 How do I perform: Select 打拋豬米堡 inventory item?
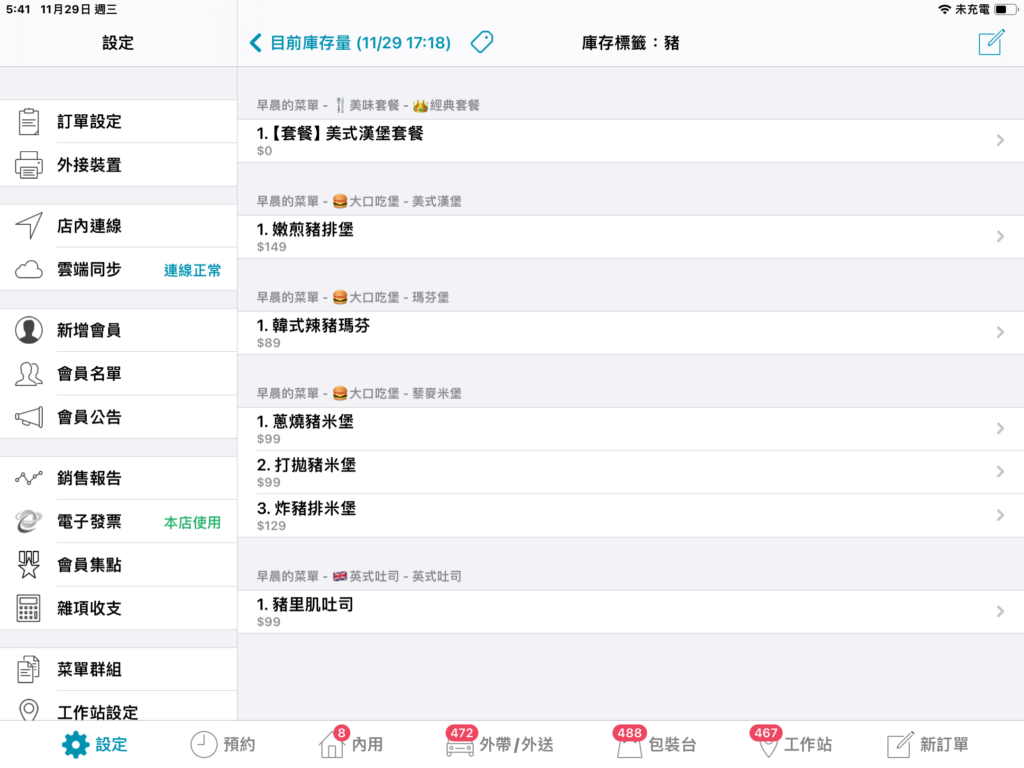pyautogui.click(x=631, y=472)
